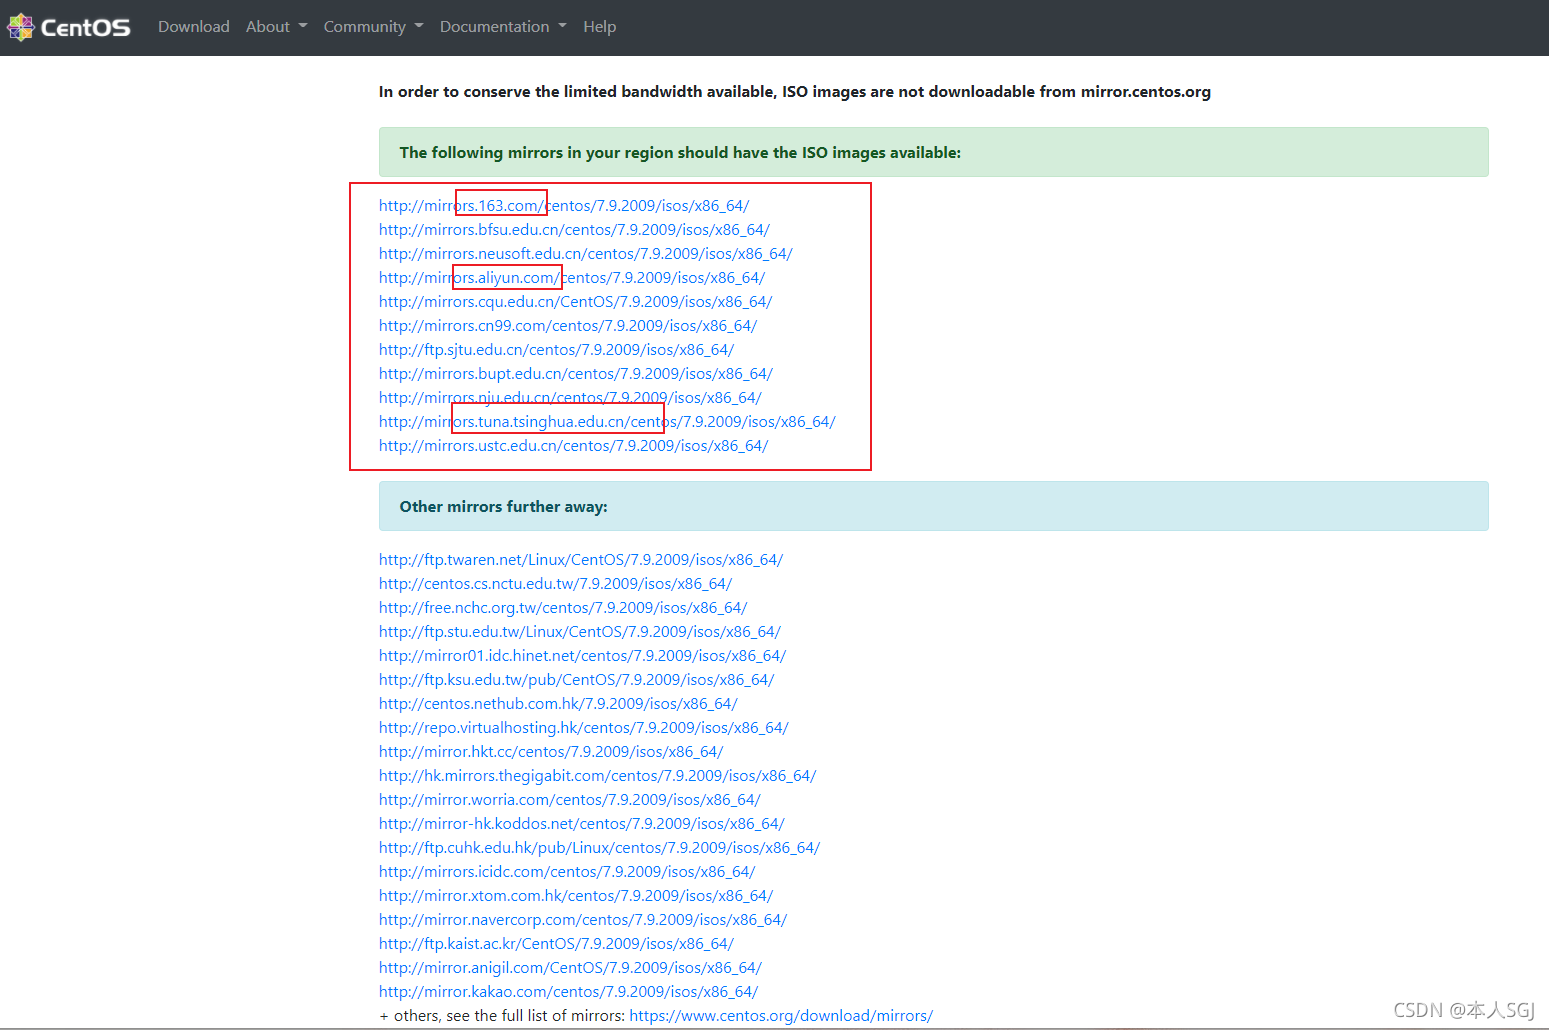1549x1030 pixels.
Task: Click the bandwidth notice heading text
Action: [x=795, y=92]
